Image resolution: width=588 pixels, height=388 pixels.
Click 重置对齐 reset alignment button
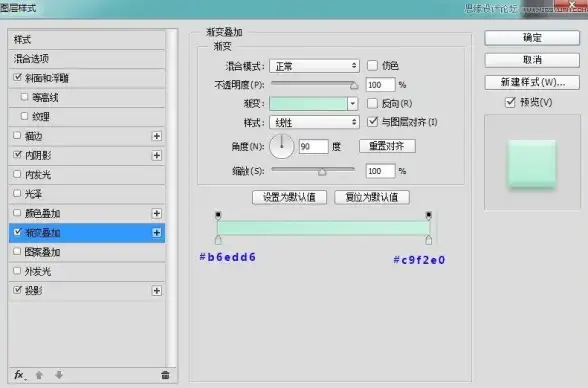[x=387, y=146]
